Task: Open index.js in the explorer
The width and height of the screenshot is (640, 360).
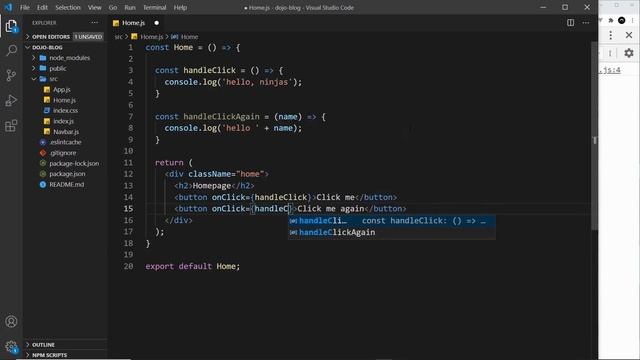Action: click(63, 121)
